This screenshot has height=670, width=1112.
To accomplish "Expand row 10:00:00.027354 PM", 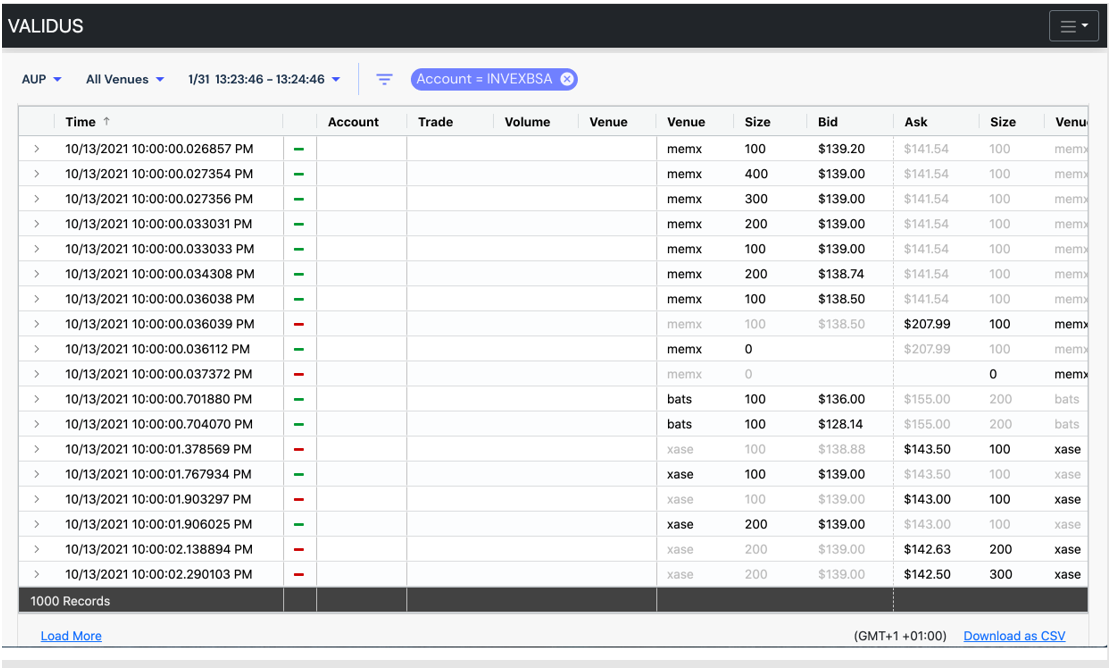I will tap(36, 174).
